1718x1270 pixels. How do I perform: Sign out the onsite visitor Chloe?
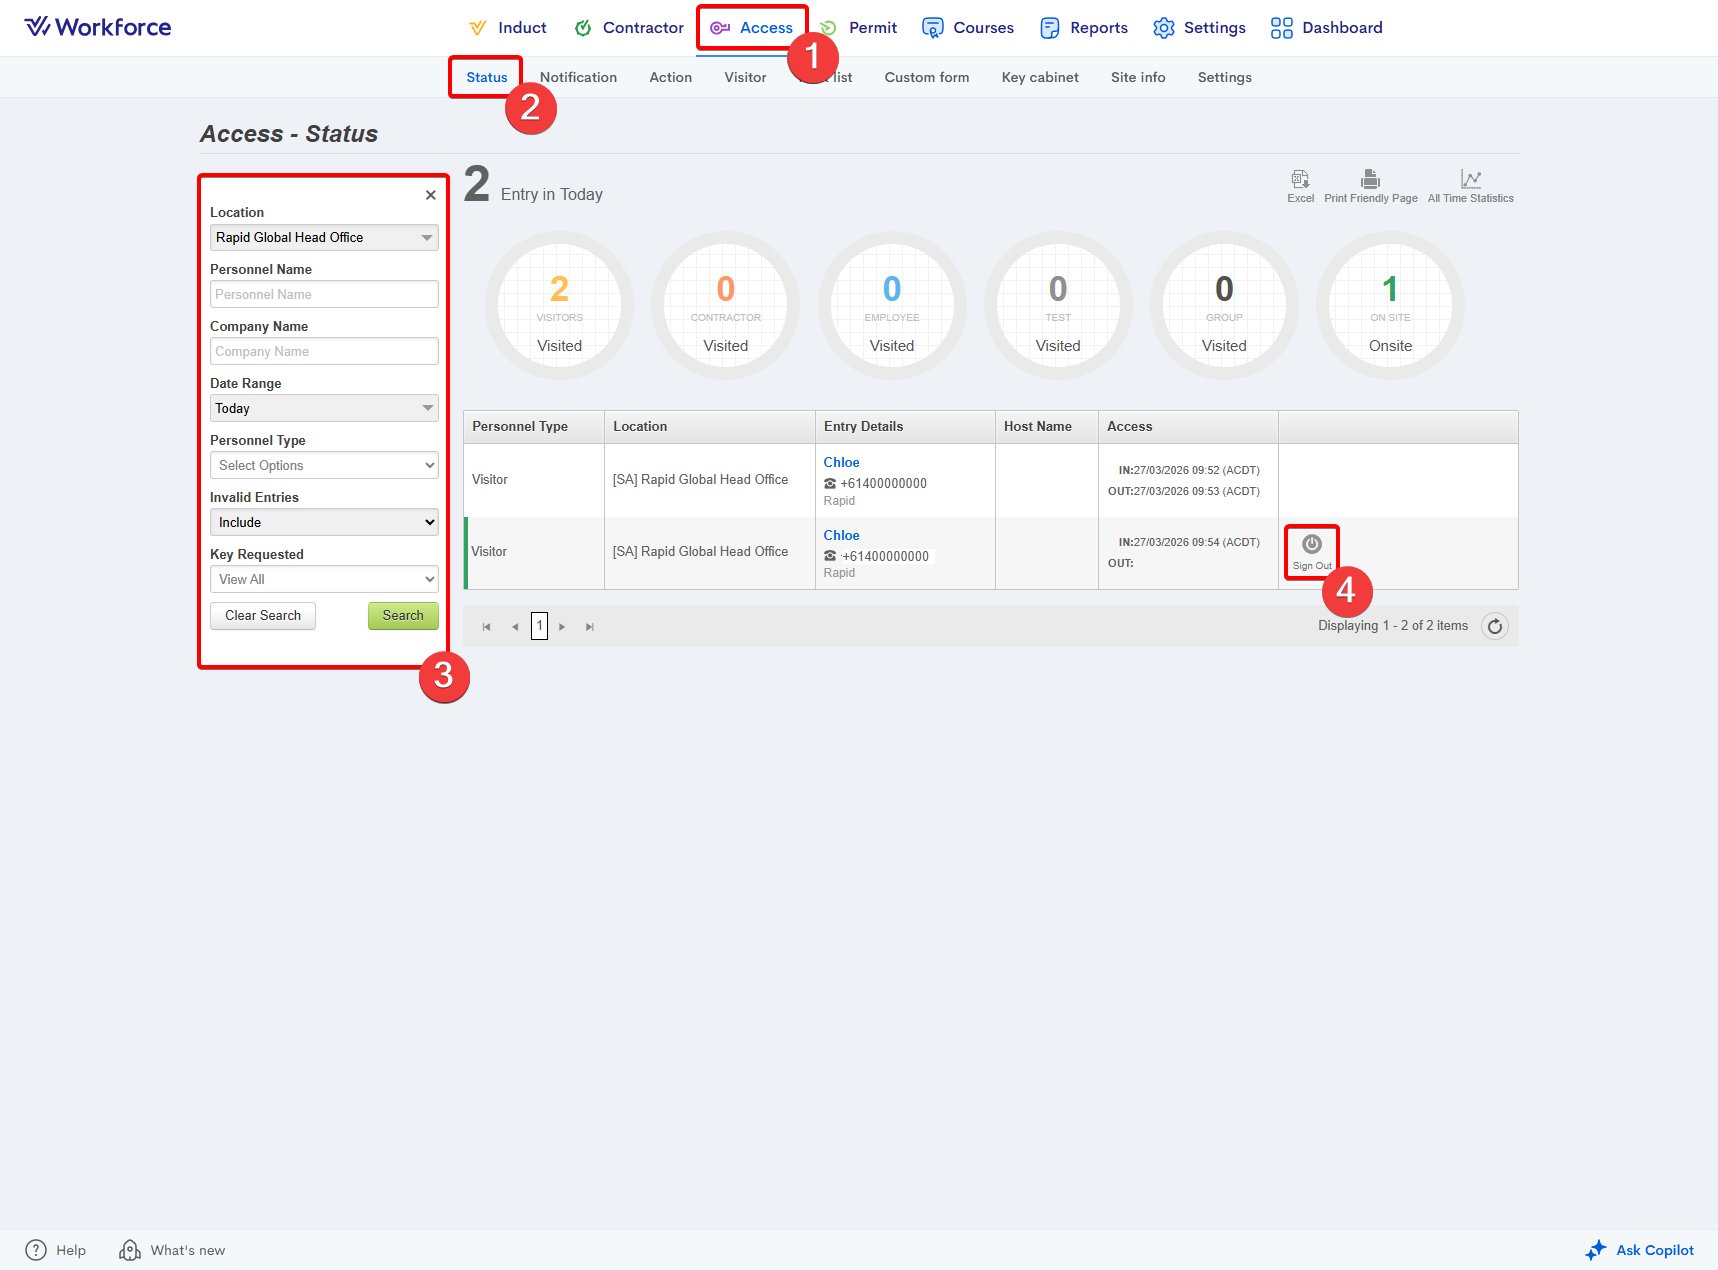(x=1311, y=550)
